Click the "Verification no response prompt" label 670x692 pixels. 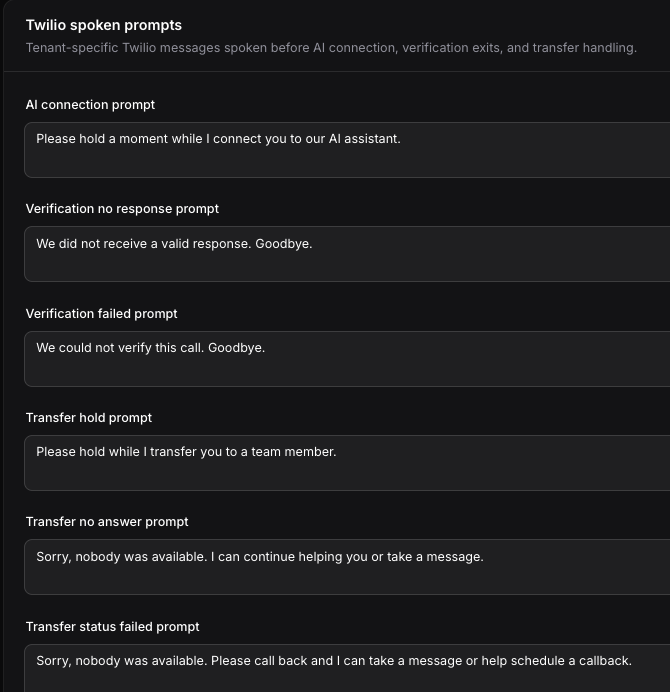click(122, 209)
